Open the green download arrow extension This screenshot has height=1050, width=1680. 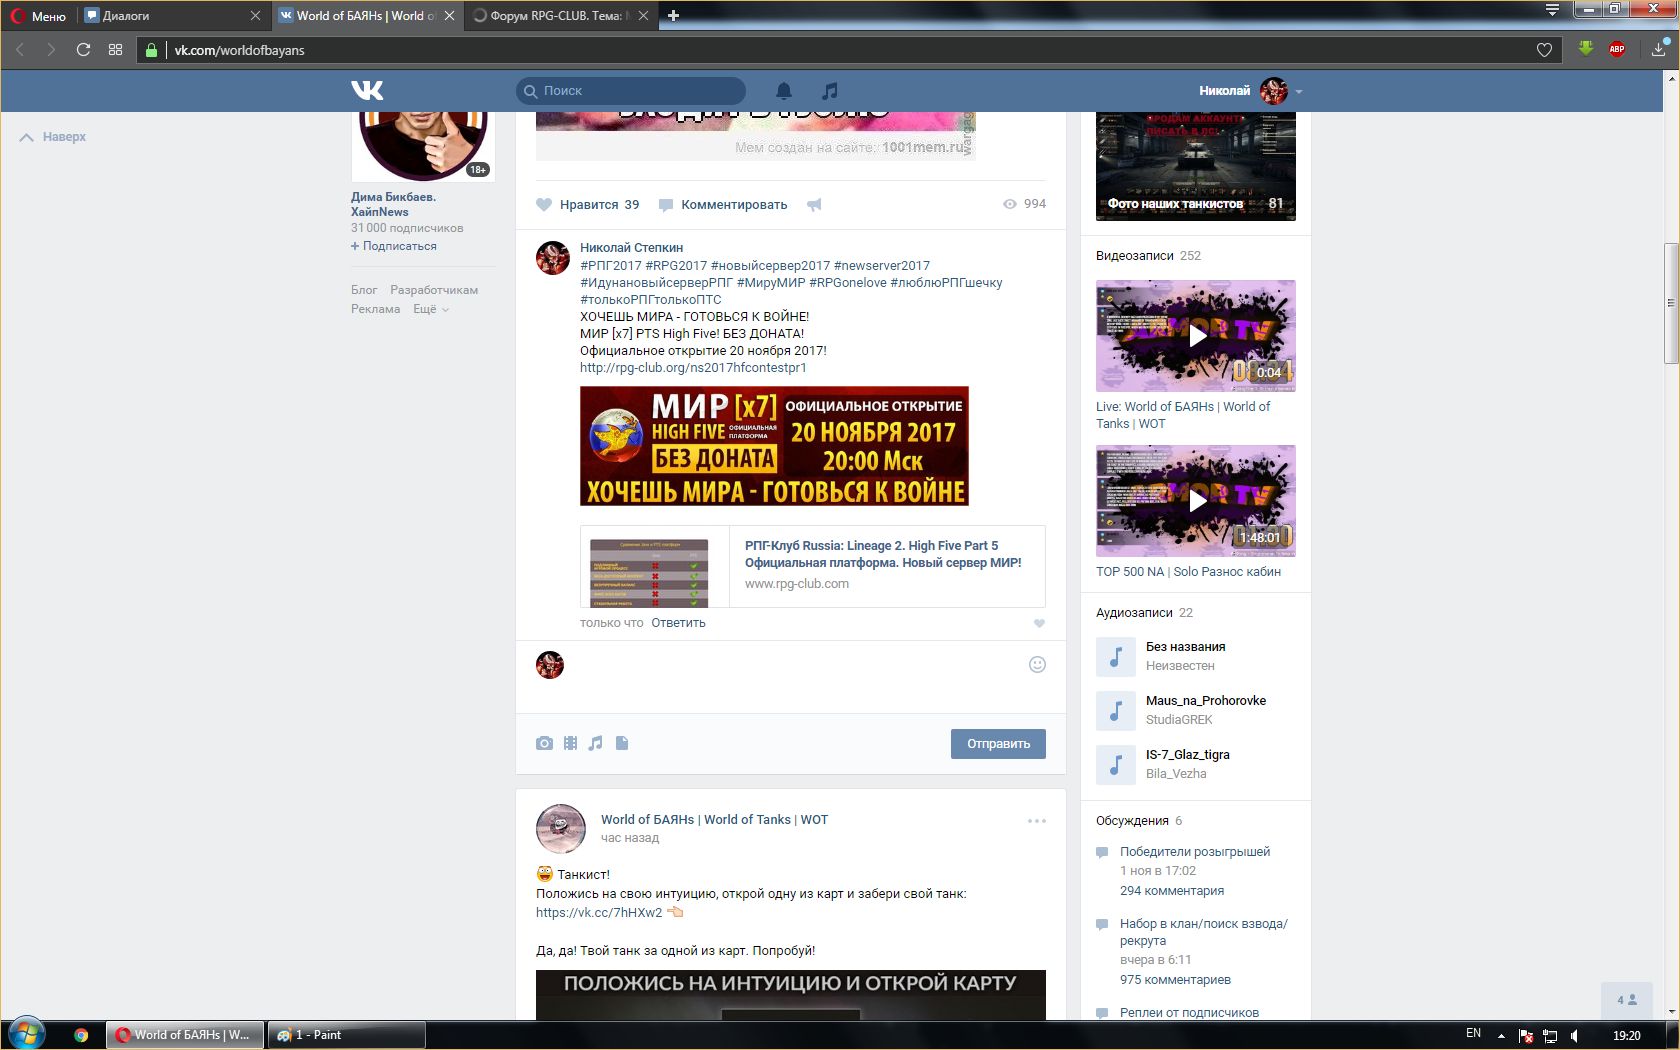pos(1585,49)
